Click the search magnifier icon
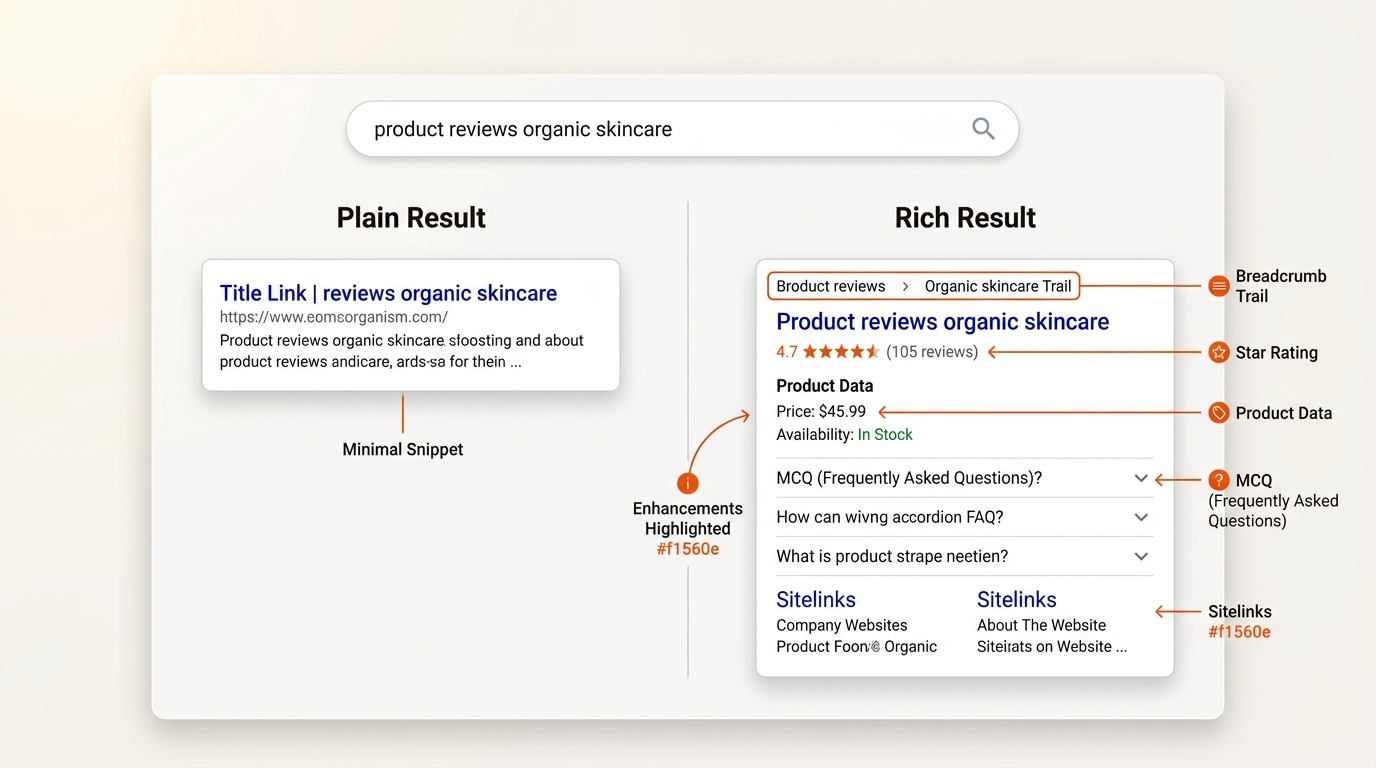The image size is (1376, 768). [983, 128]
